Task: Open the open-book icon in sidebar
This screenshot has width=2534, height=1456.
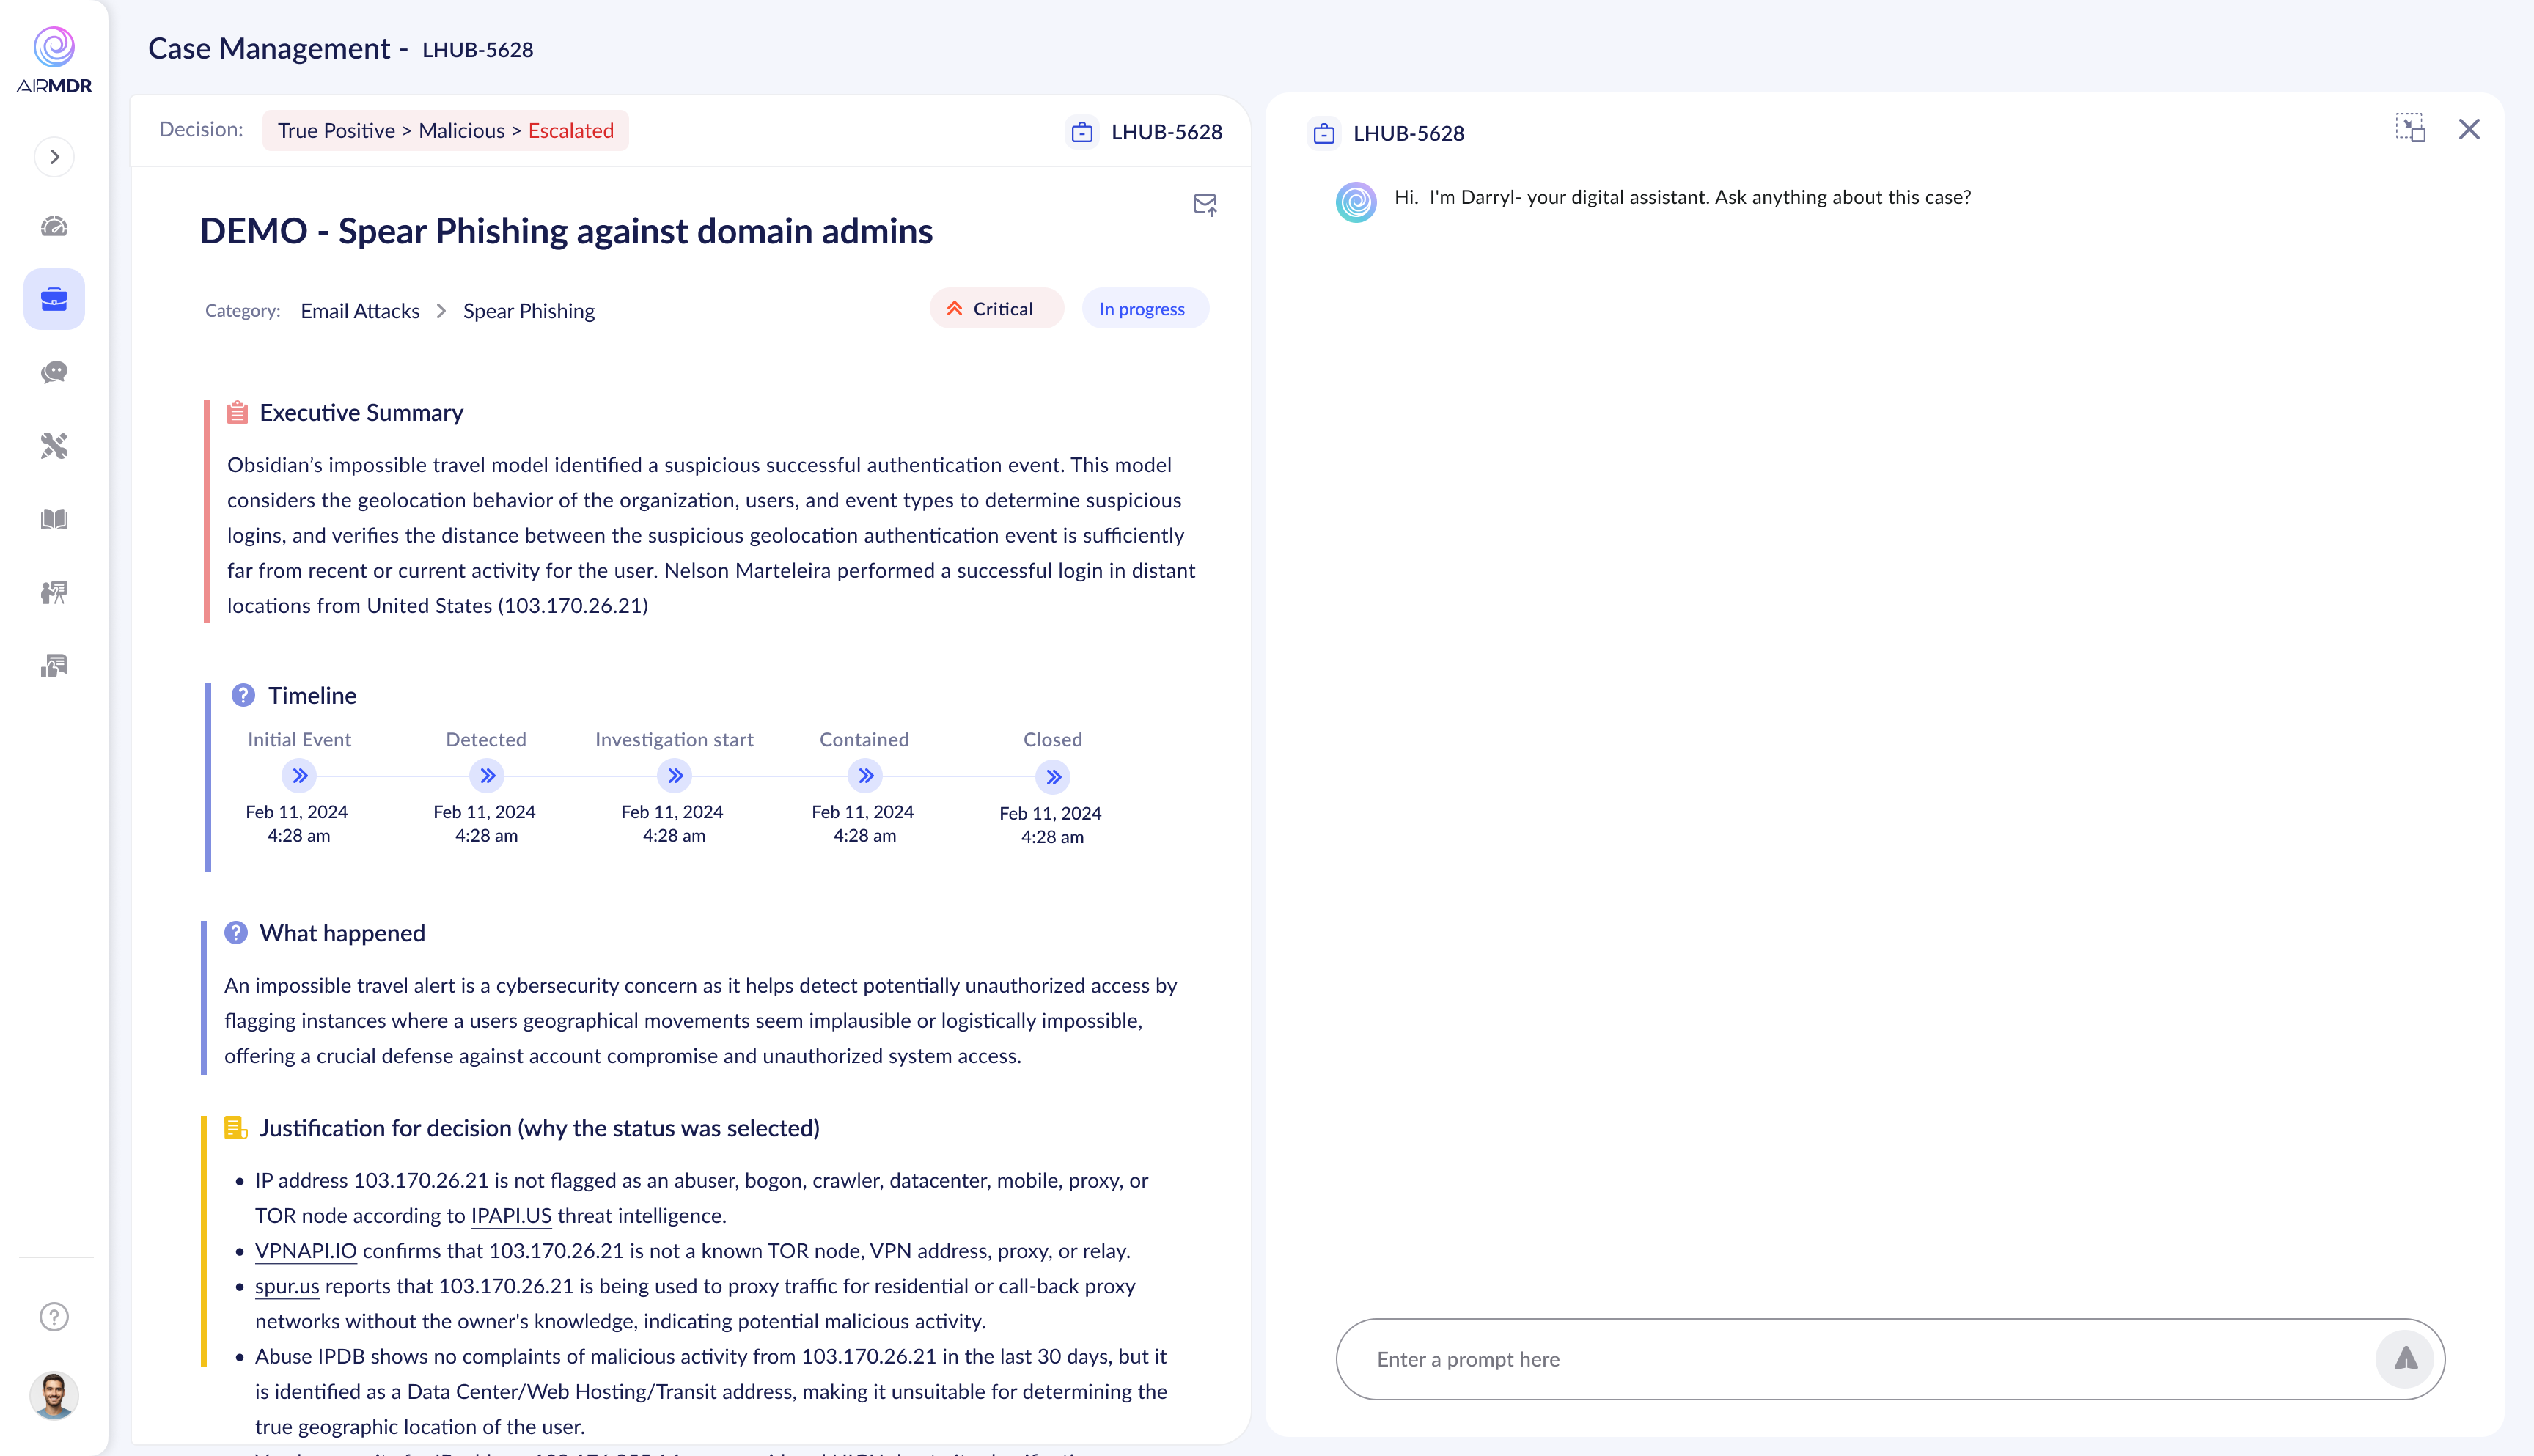Action: click(54, 519)
